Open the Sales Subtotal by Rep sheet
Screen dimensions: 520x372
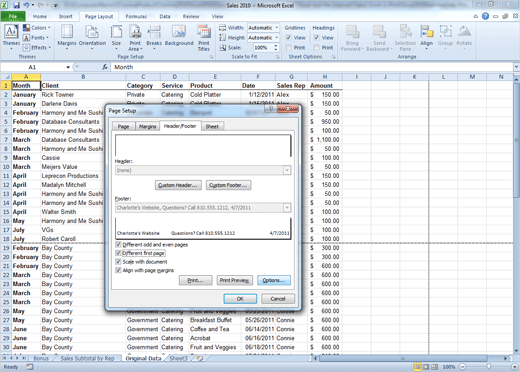coord(87,358)
